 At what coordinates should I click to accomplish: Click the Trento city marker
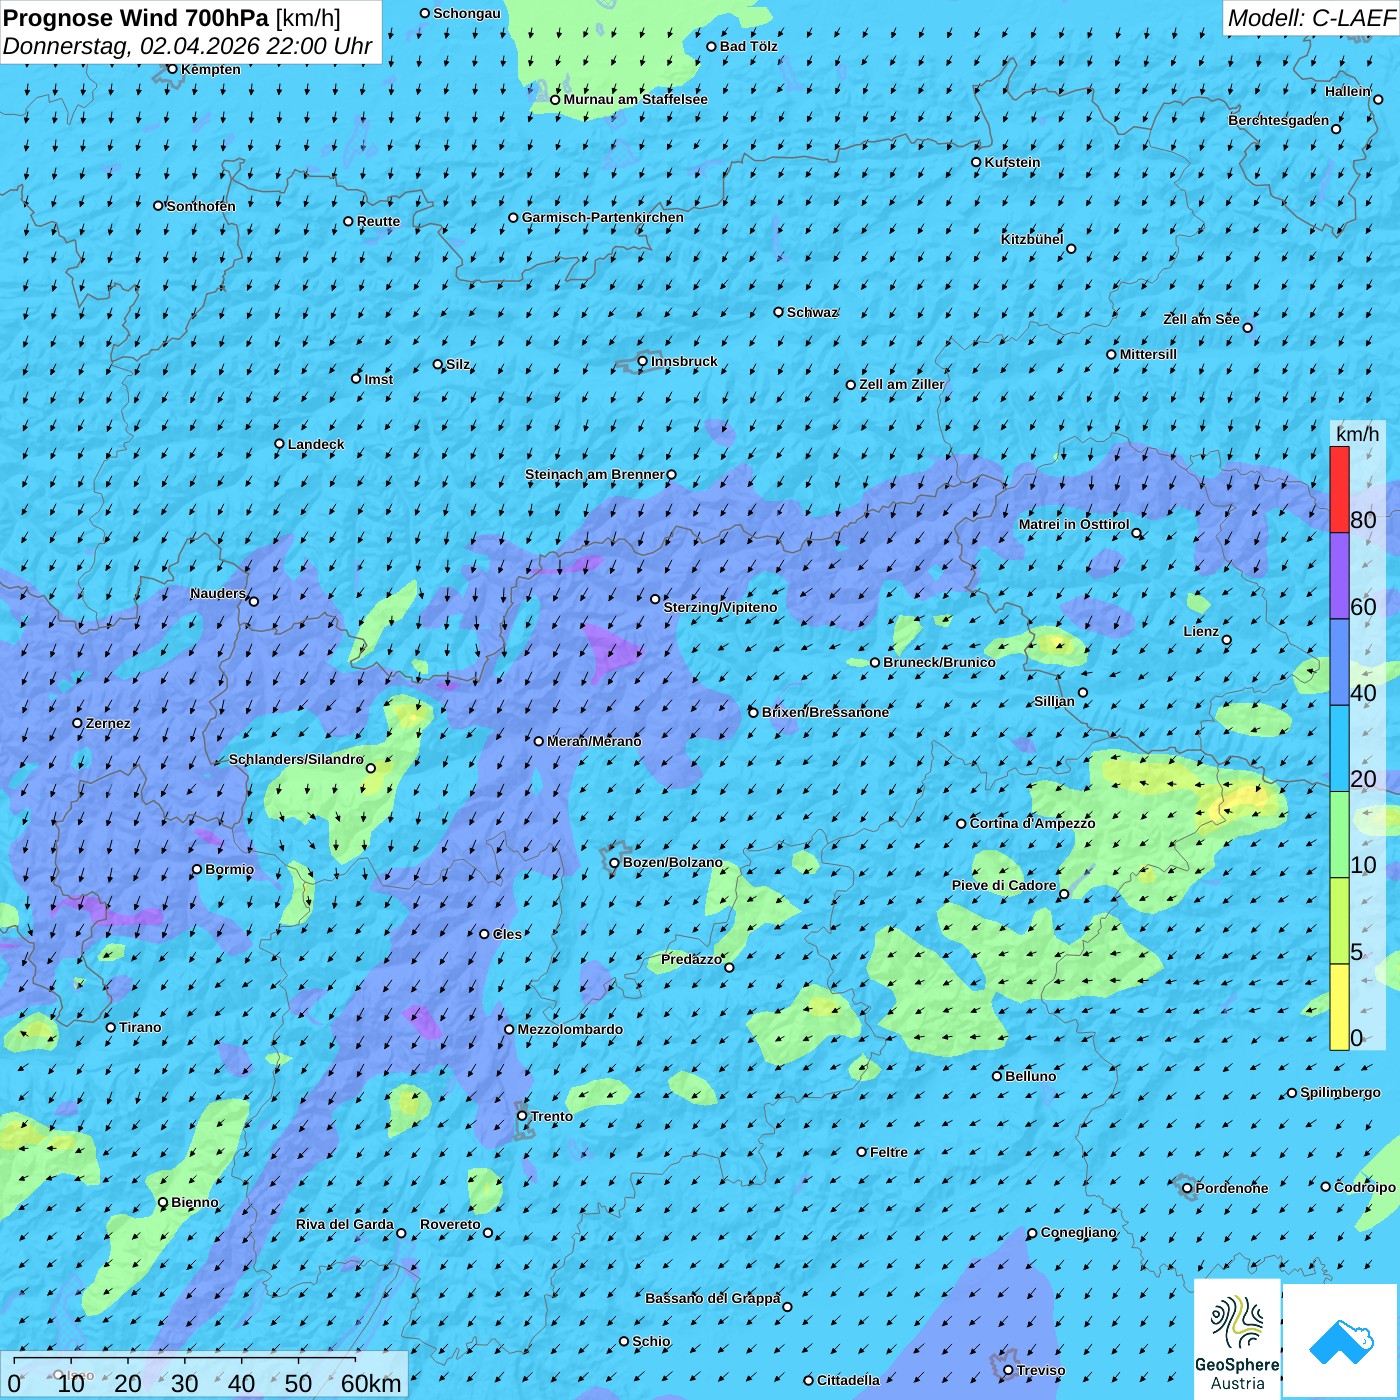[x=522, y=1116]
